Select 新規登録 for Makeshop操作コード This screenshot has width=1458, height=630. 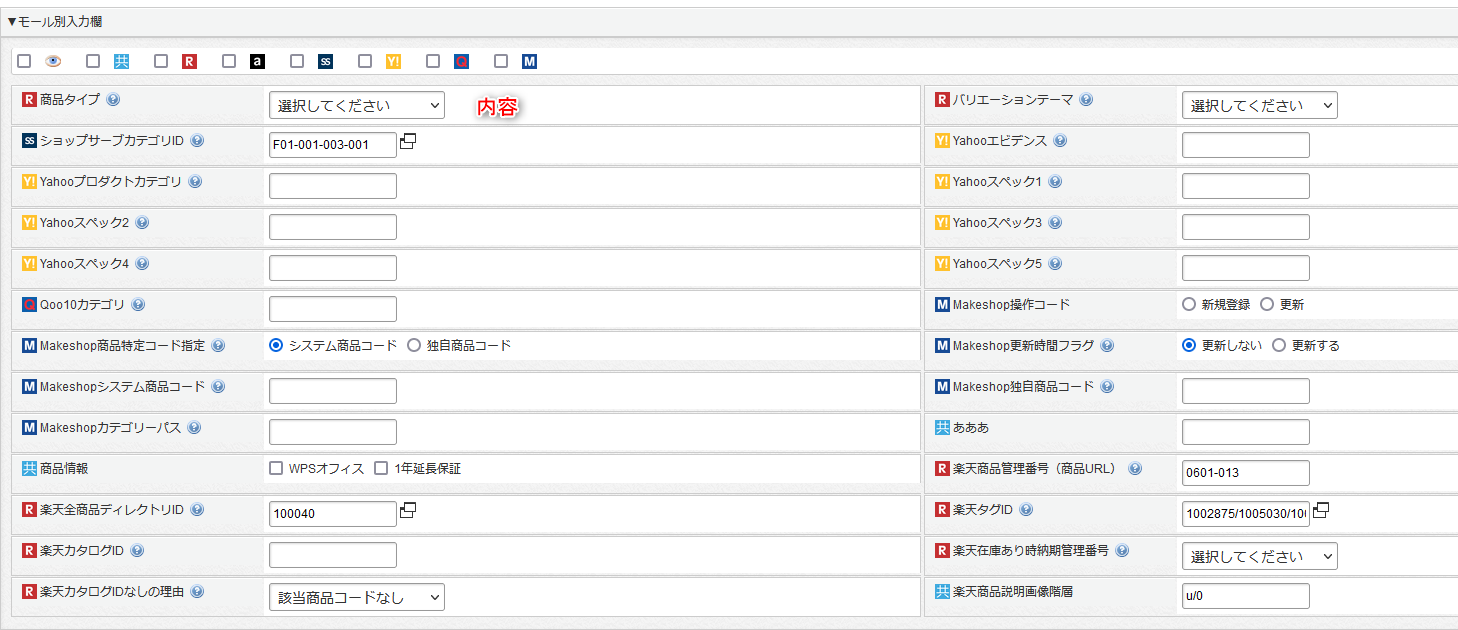(1189, 304)
